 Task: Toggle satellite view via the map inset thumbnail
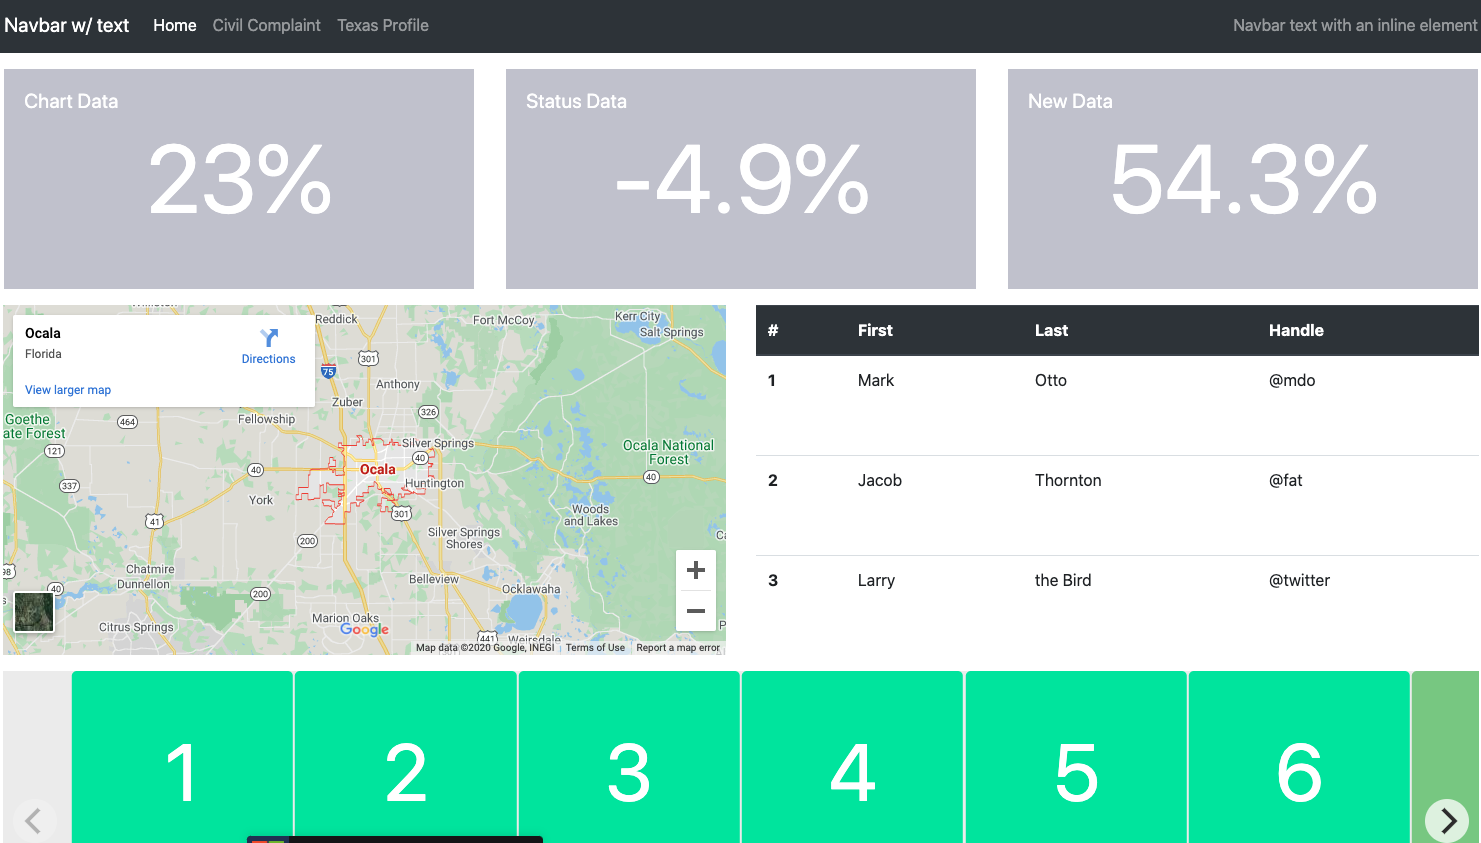pyautogui.click(x=33, y=612)
